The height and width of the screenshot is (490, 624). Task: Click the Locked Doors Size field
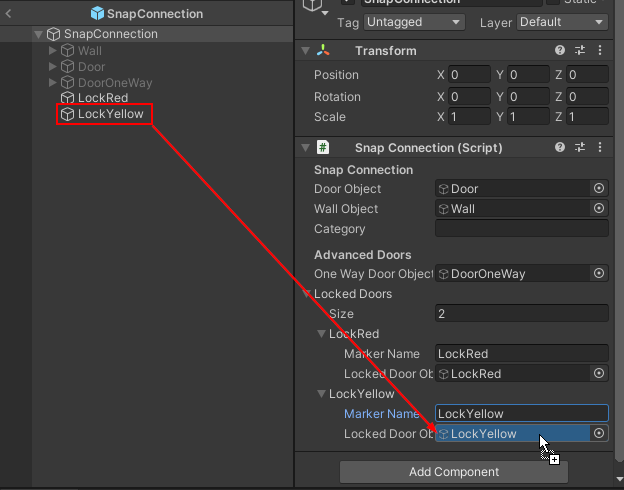click(x=521, y=314)
